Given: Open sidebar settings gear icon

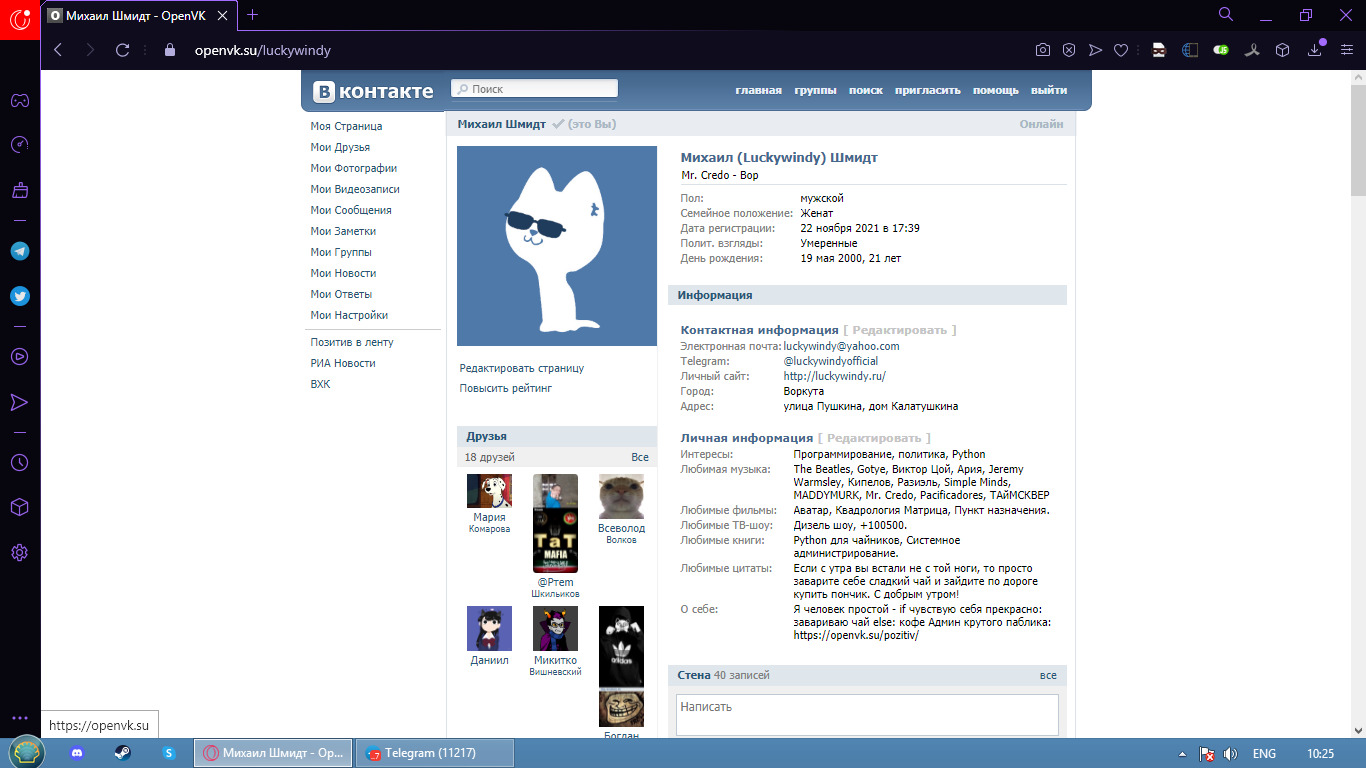Looking at the screenshot, I should [x=19, y=553].
